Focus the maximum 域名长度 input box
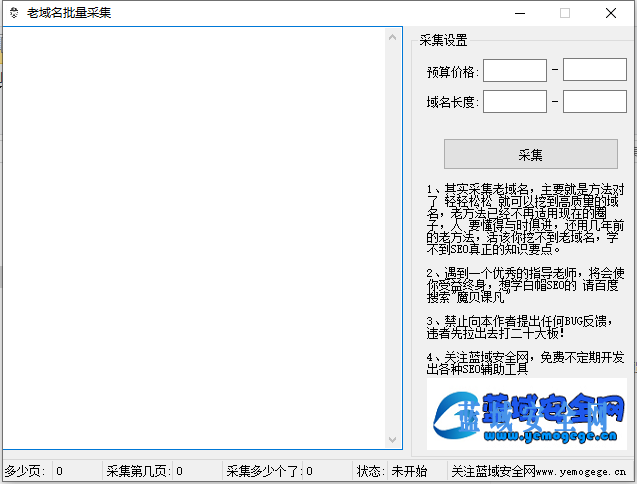637x484 pixels. (x=594, y=101)
